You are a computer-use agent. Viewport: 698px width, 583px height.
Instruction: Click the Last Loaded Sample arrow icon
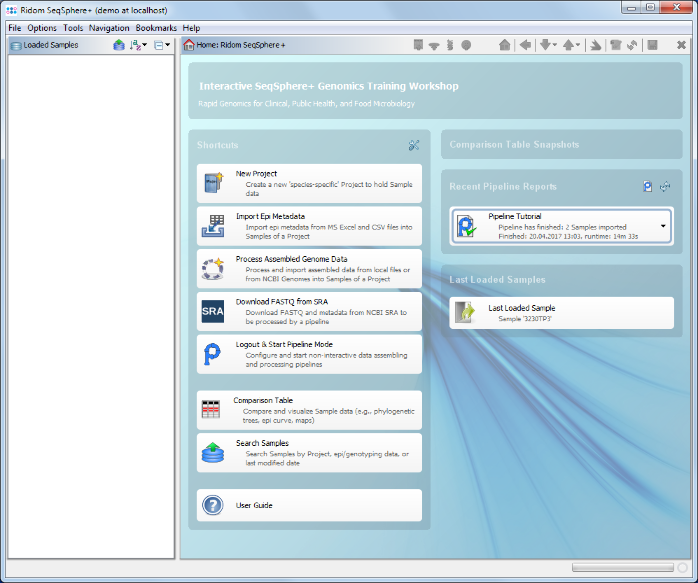point(466,312)
